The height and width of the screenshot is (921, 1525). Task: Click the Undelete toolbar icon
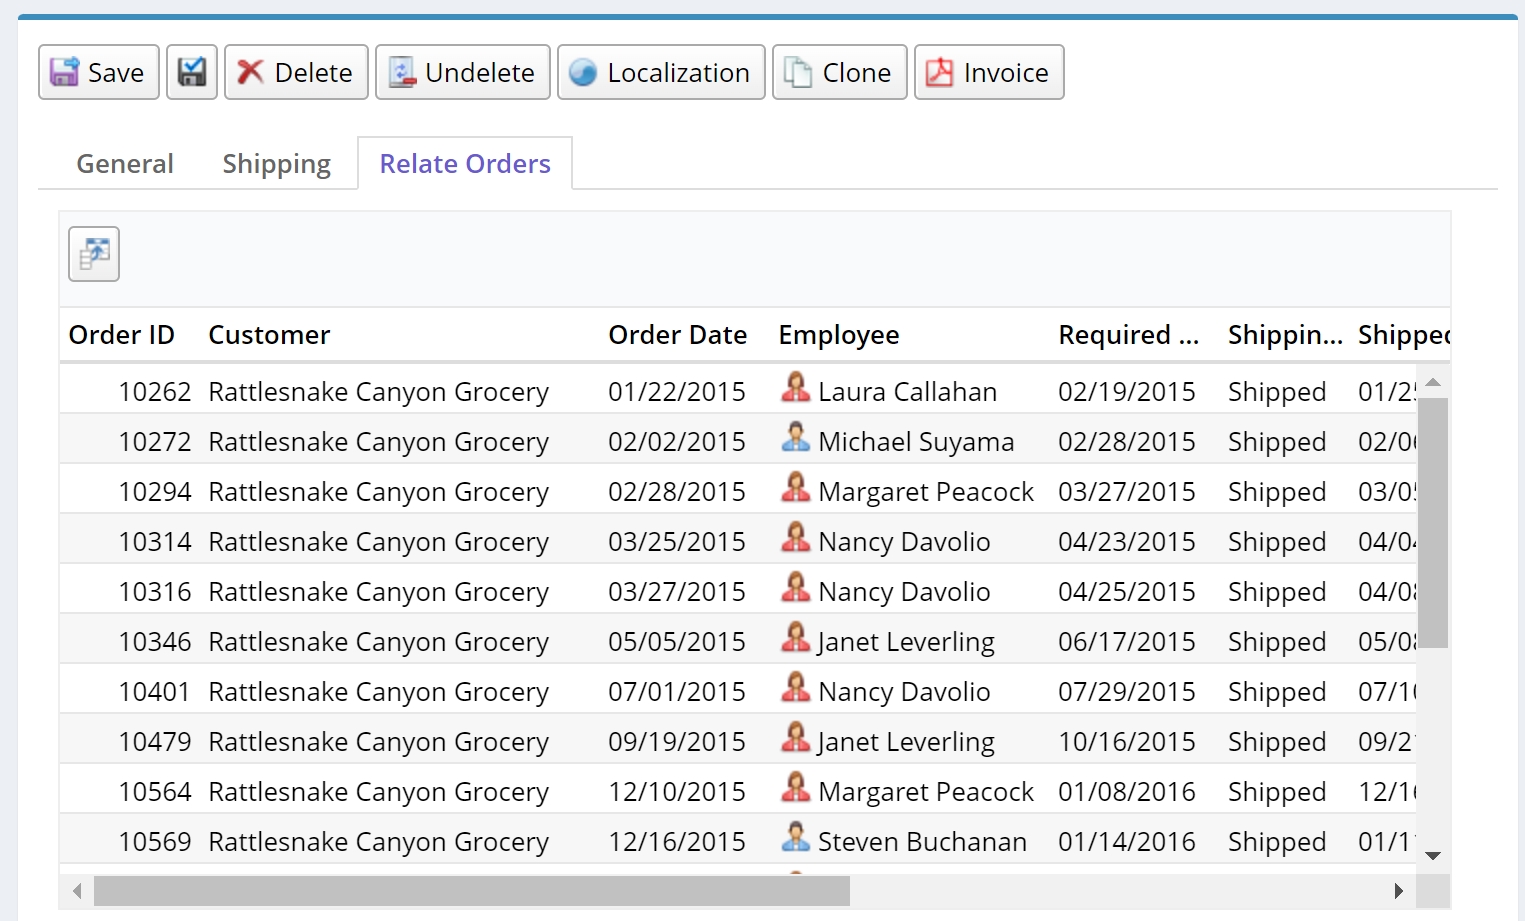pyautogui.click(x=403, y=71)
